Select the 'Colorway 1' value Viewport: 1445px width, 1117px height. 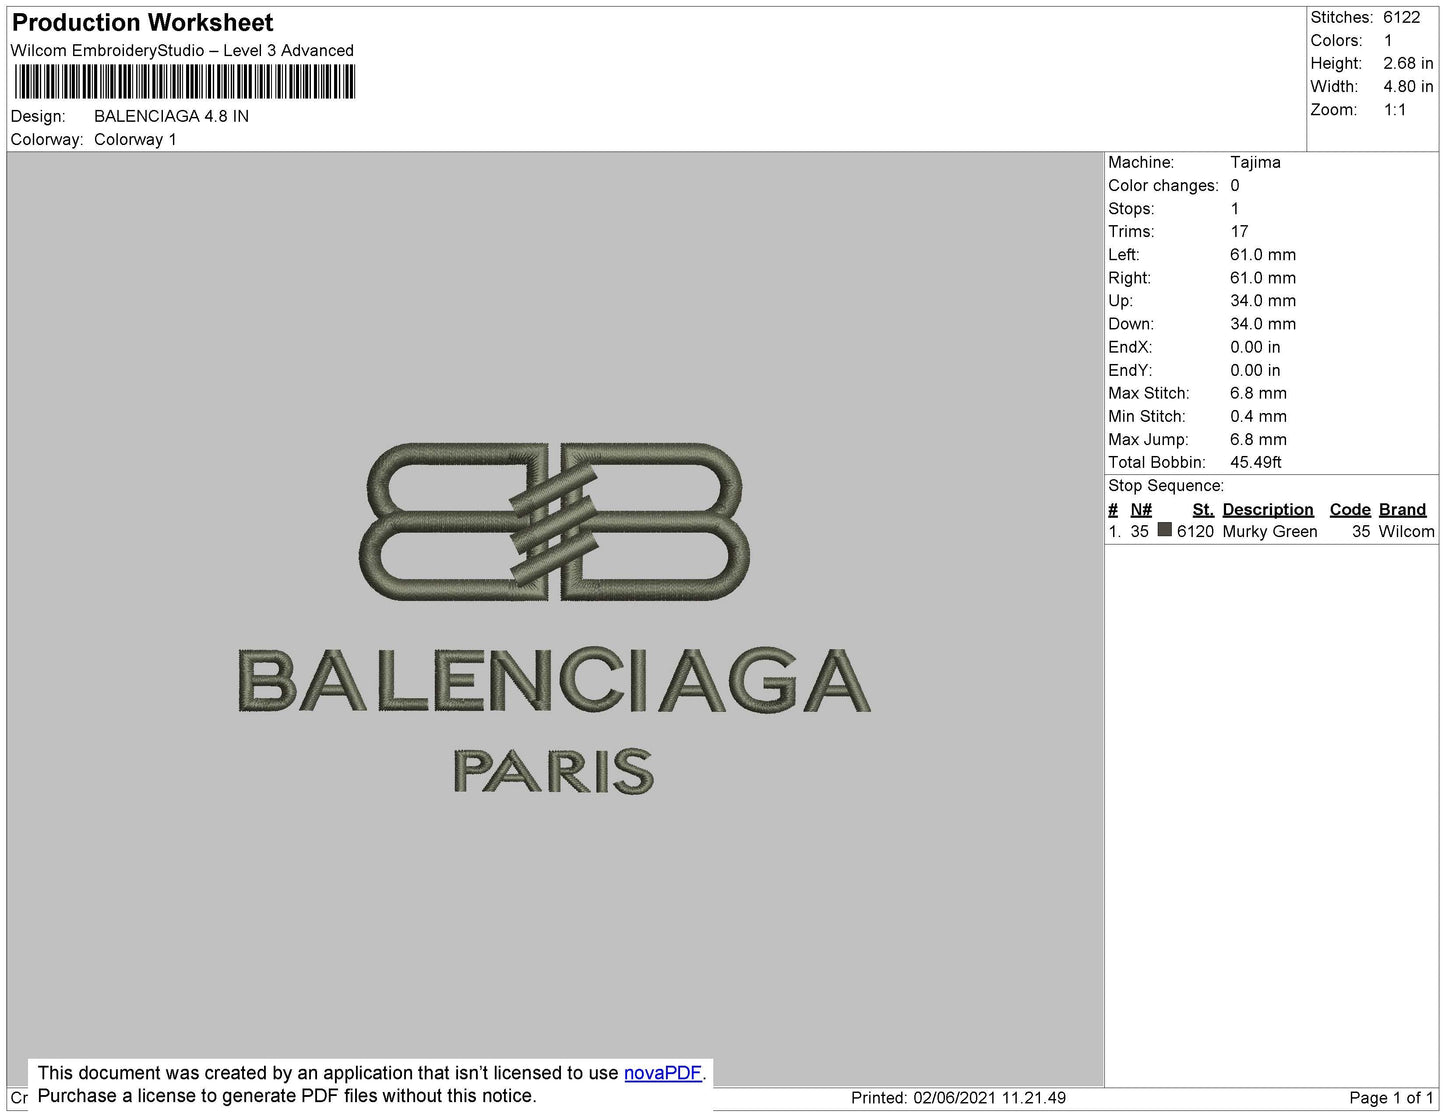(x=135, y=139)
